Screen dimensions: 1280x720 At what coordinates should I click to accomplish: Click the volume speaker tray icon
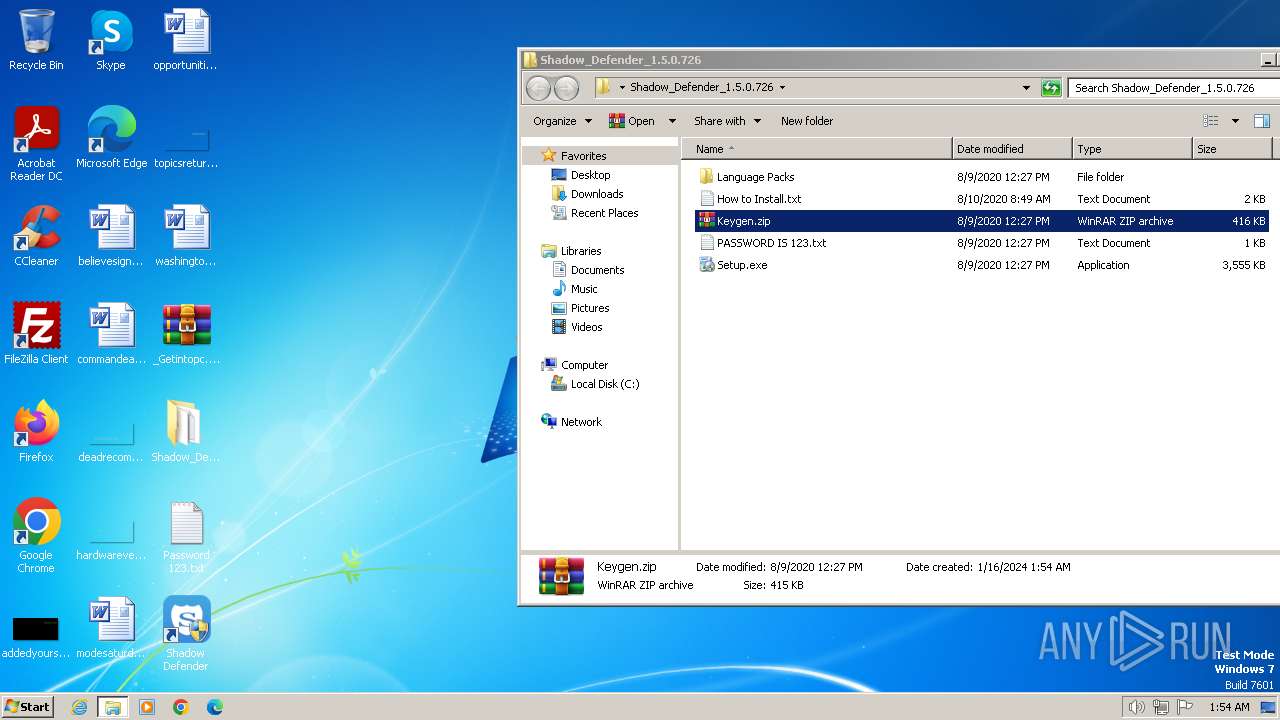tap(1136, 707)
